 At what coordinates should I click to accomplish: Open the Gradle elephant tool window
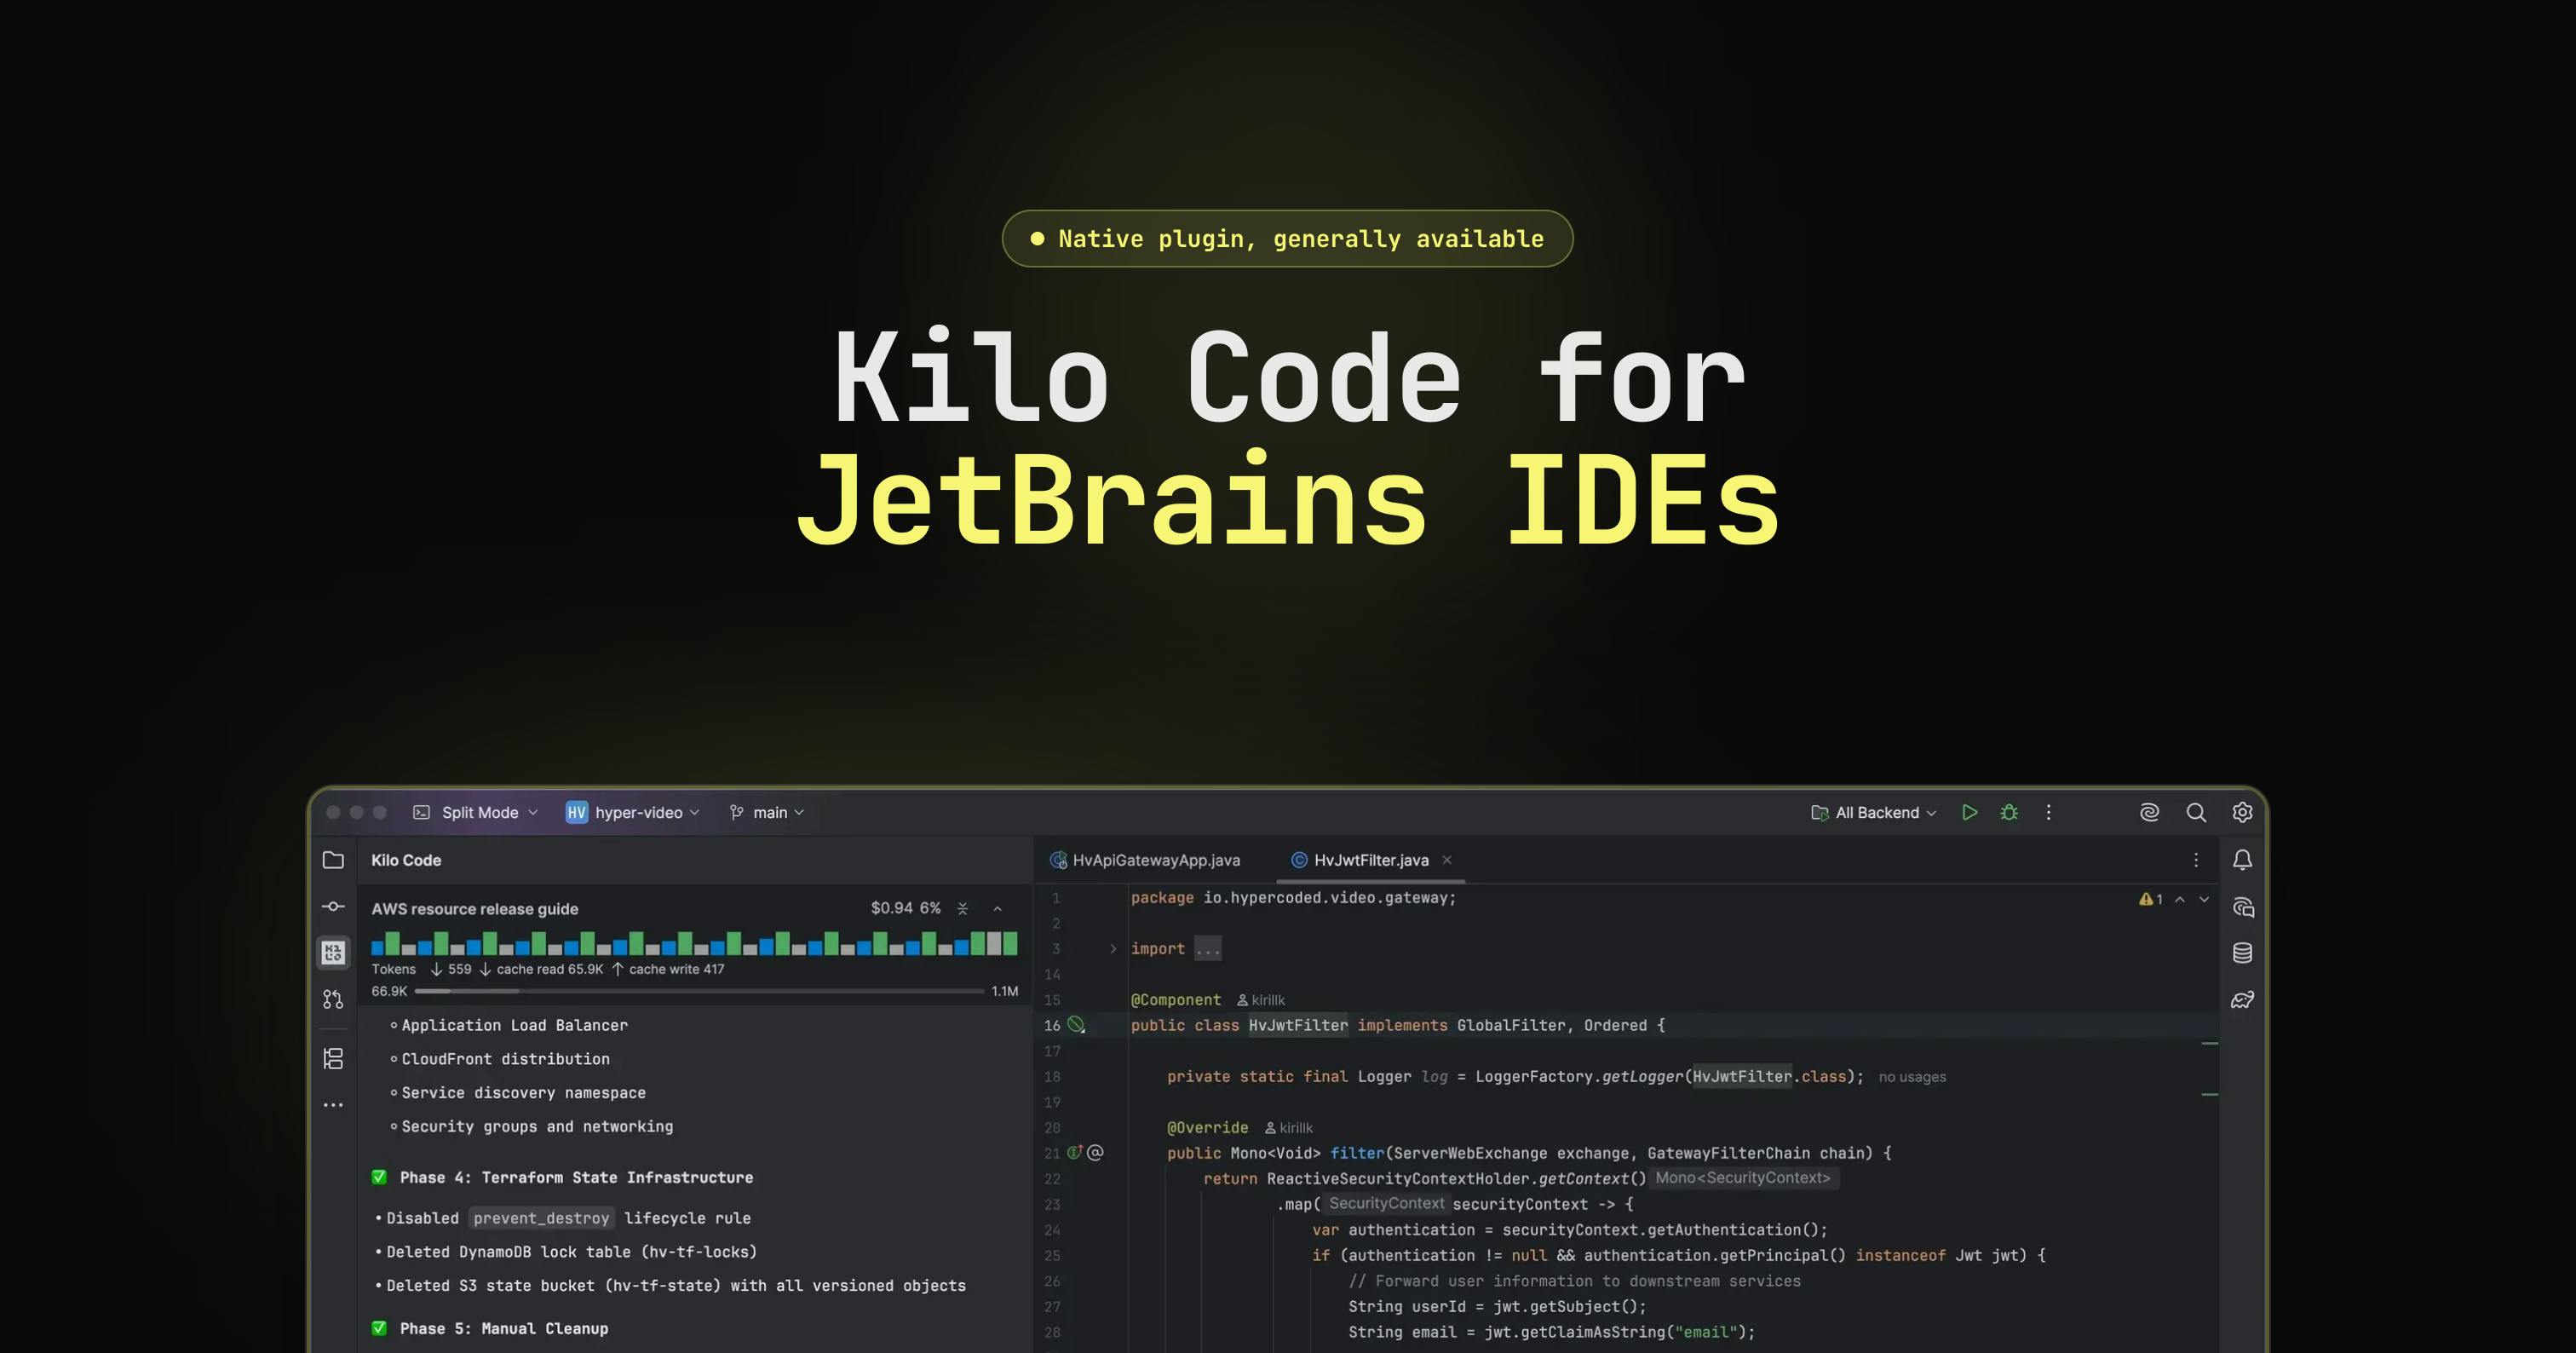(x=2242, y=999)
